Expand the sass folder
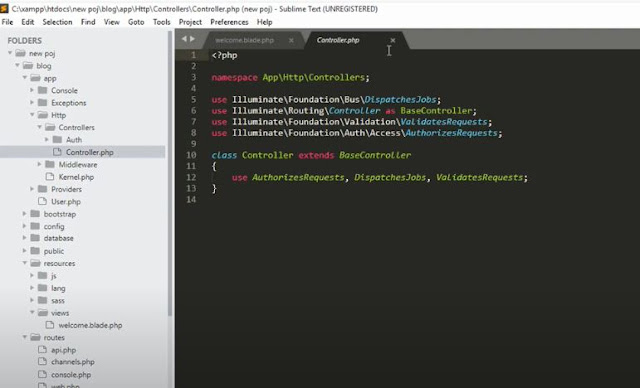Screen dimensions: 640x388 point(32,300)
